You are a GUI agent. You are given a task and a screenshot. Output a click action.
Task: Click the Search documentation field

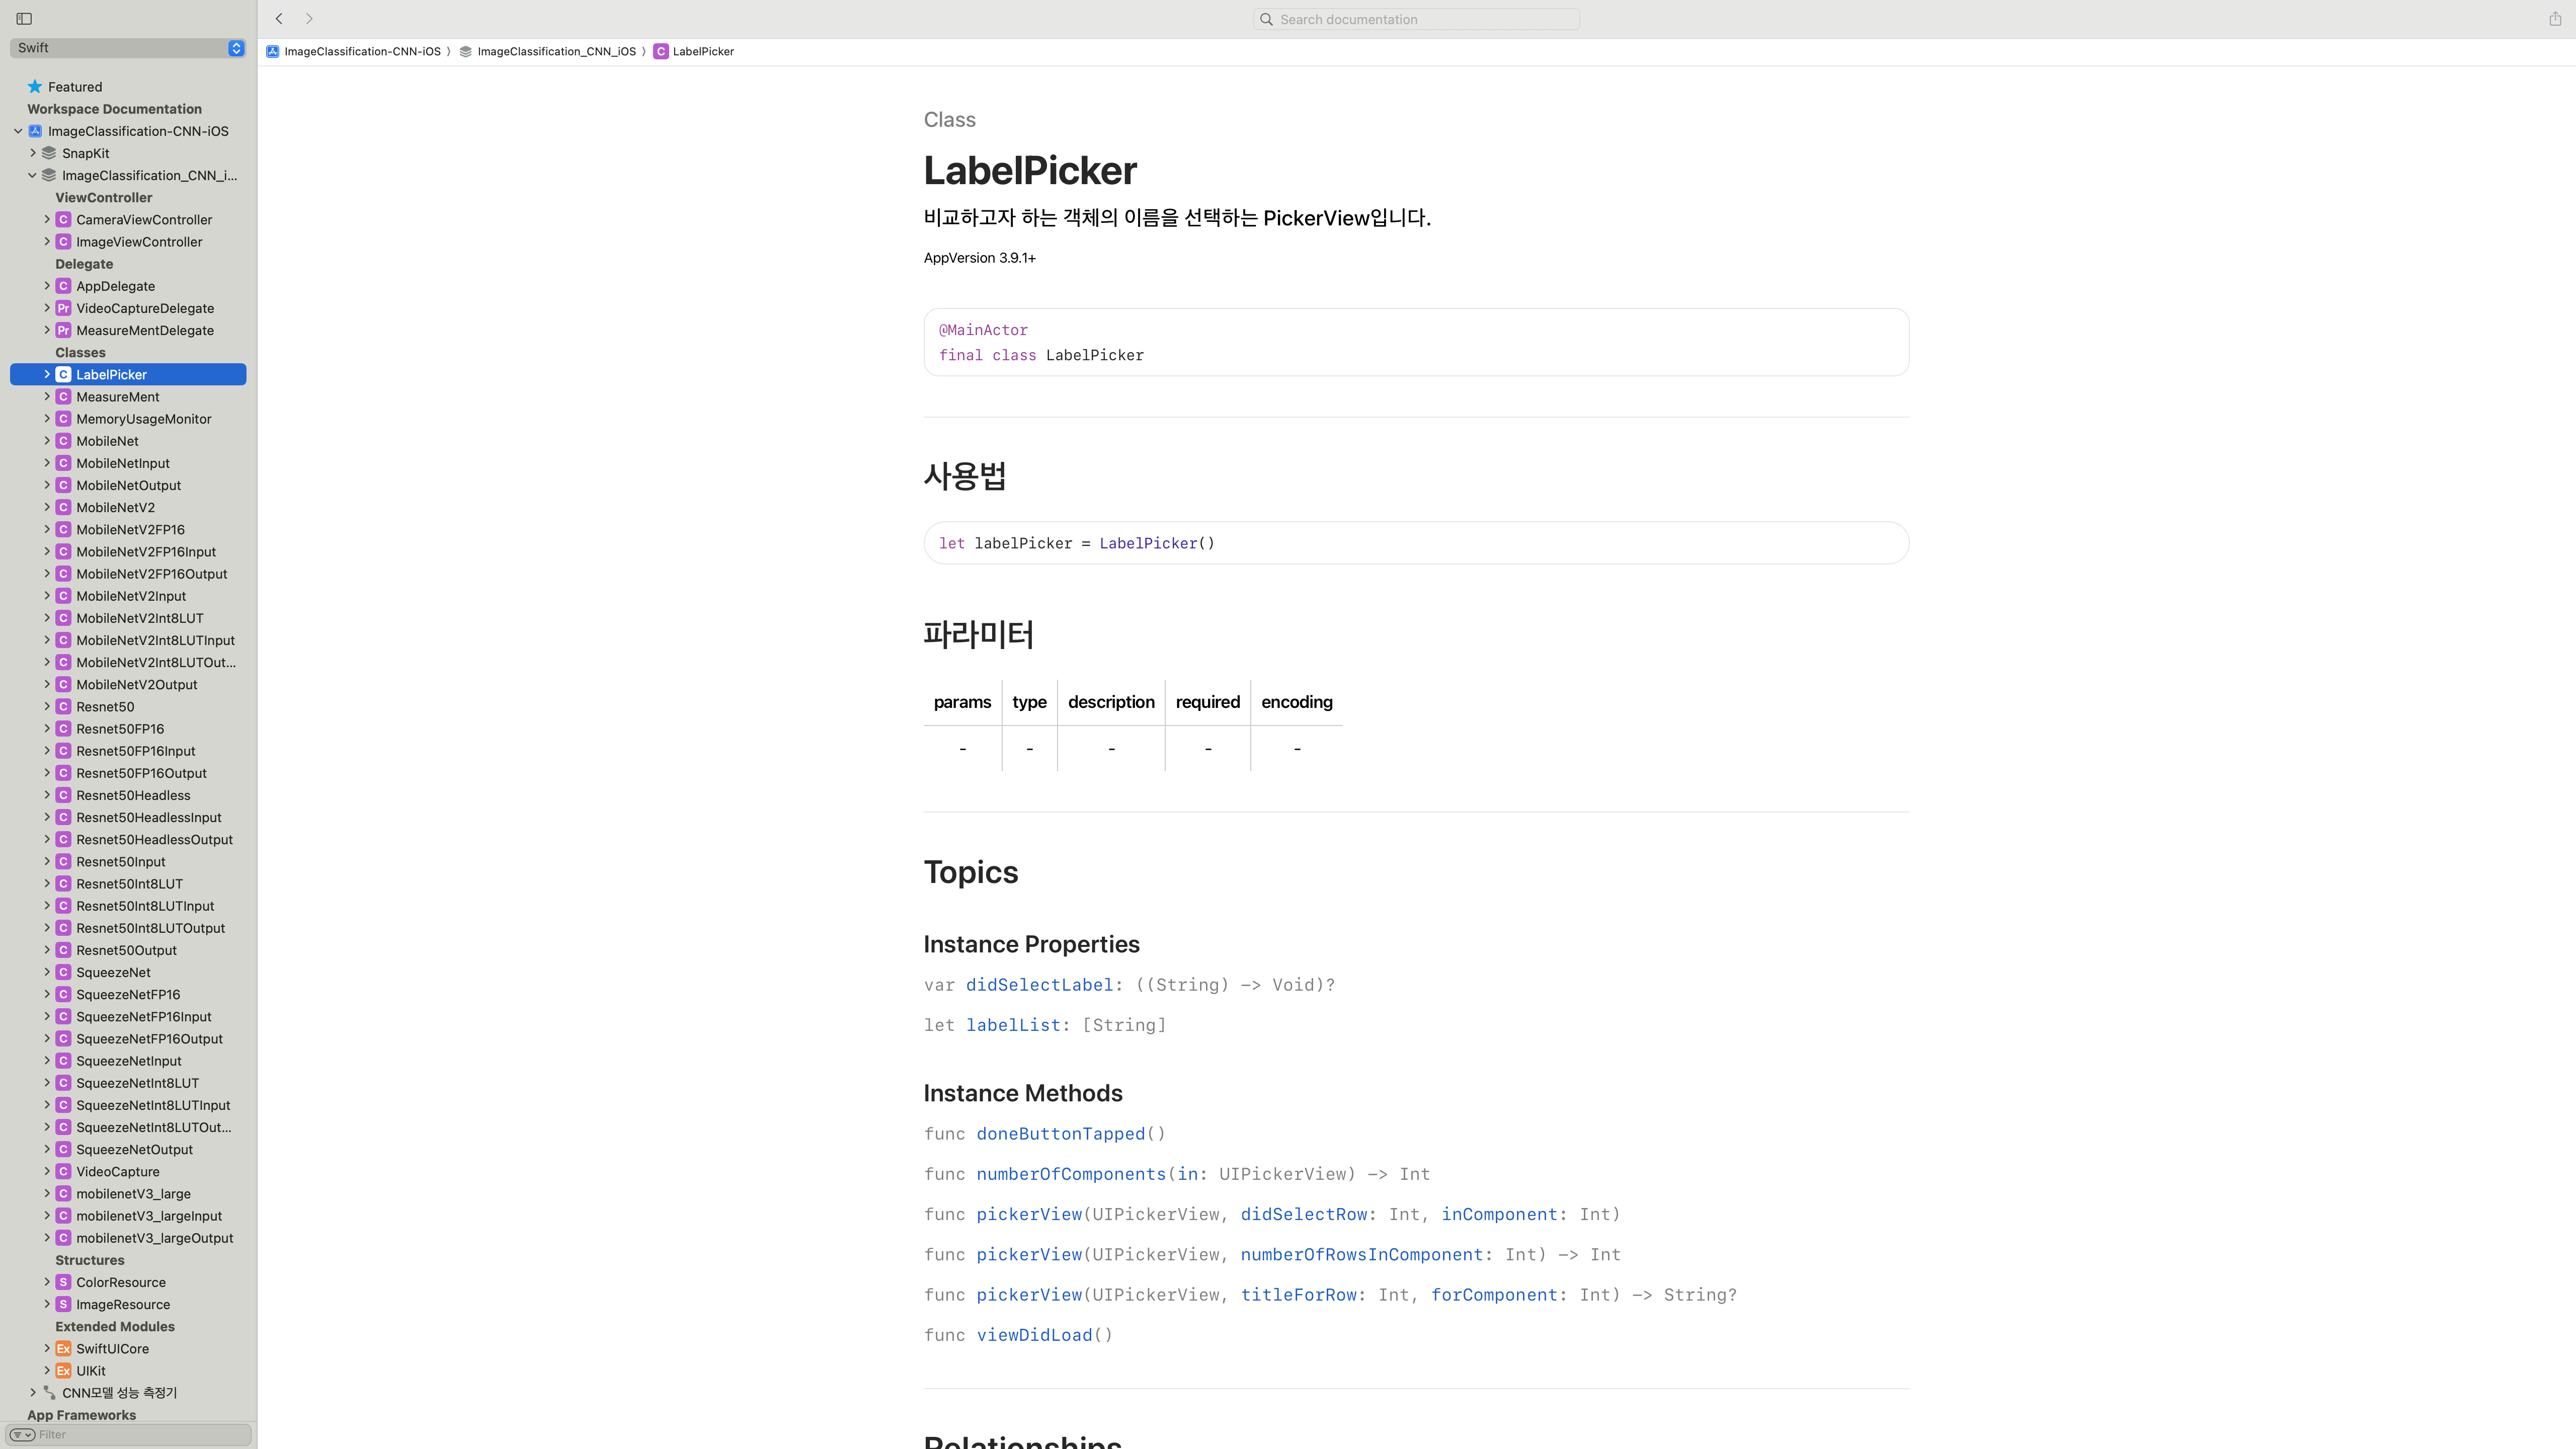point(1416,19)
